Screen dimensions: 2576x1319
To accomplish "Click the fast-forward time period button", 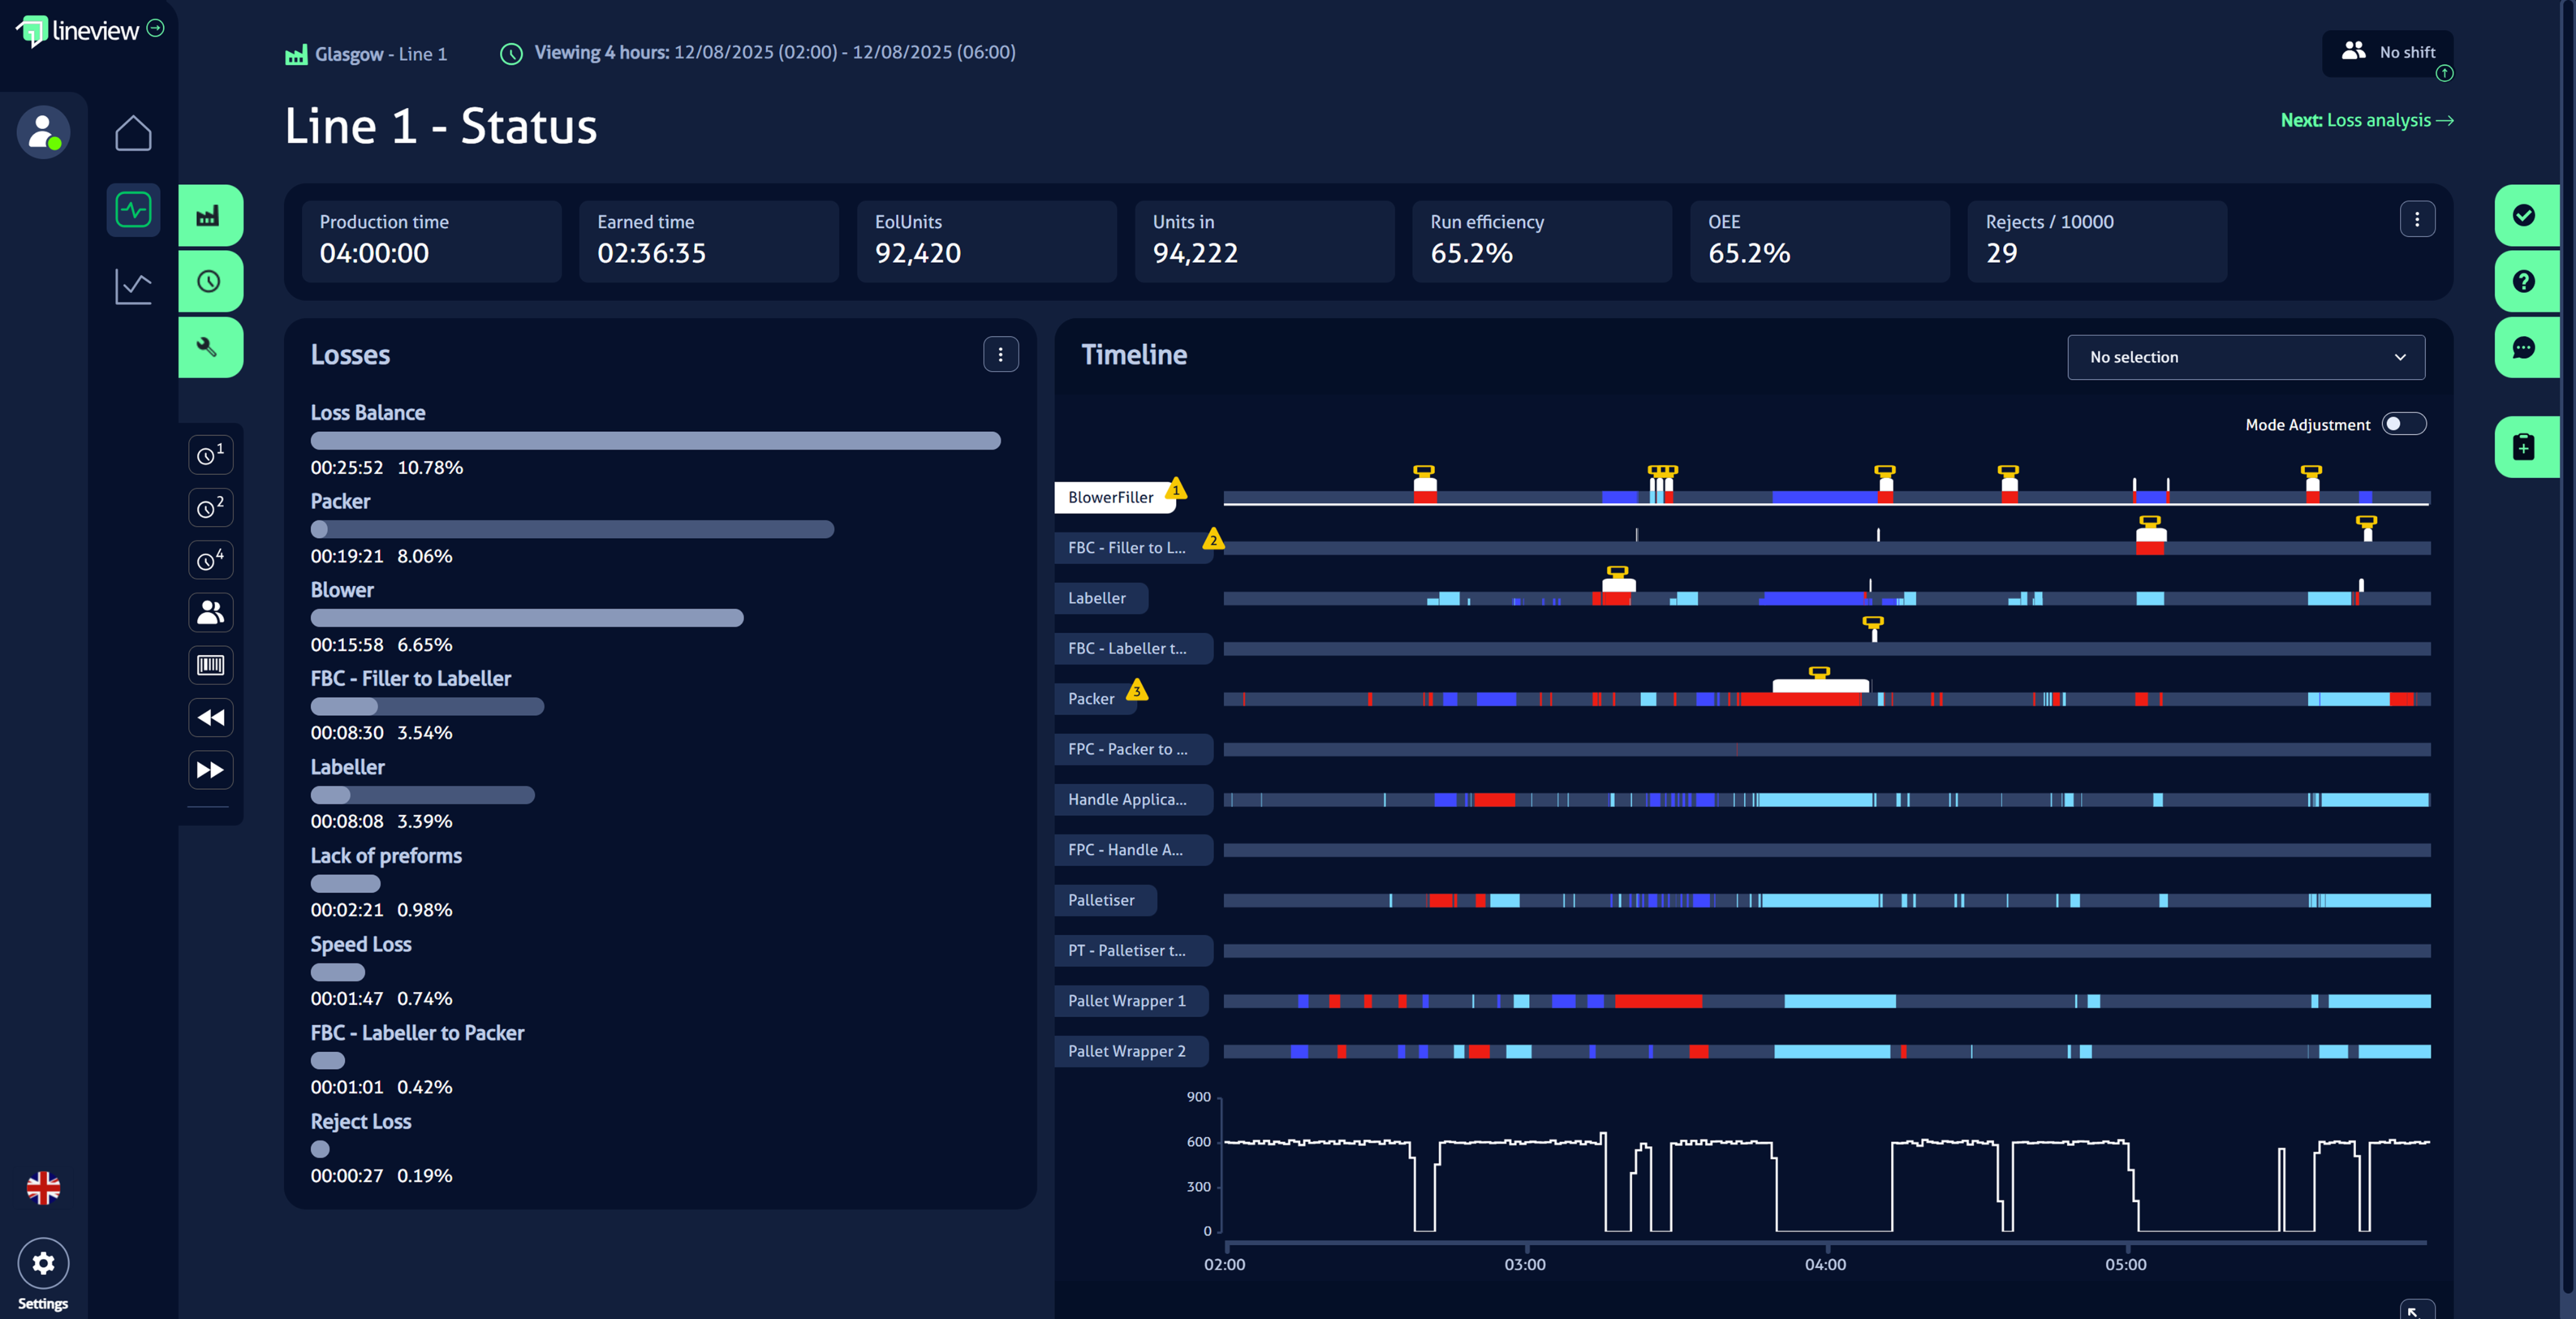I will click(210, 770).
